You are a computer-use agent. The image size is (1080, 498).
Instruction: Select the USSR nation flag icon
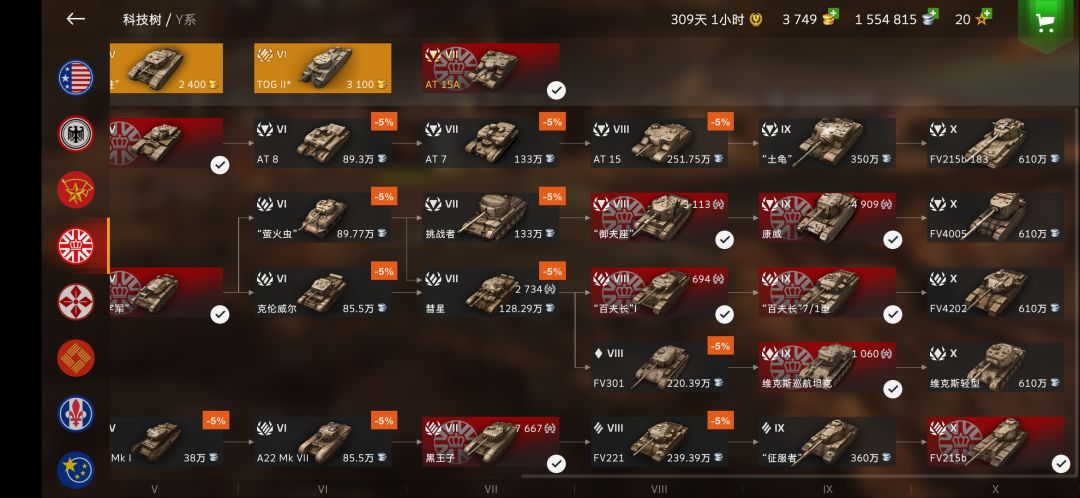(x=76, y=189)
